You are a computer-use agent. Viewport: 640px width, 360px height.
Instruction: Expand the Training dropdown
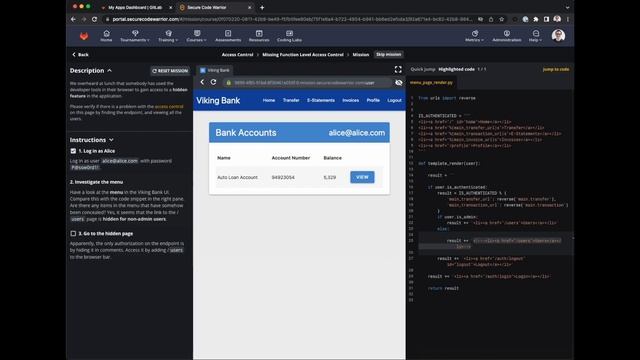[168, 36]
